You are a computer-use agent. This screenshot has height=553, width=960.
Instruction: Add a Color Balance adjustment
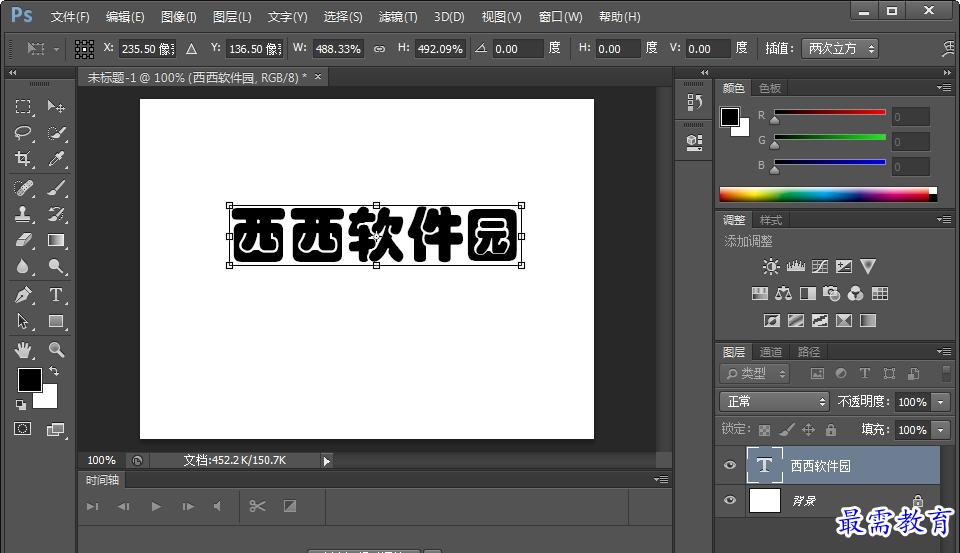click(784, 293)
